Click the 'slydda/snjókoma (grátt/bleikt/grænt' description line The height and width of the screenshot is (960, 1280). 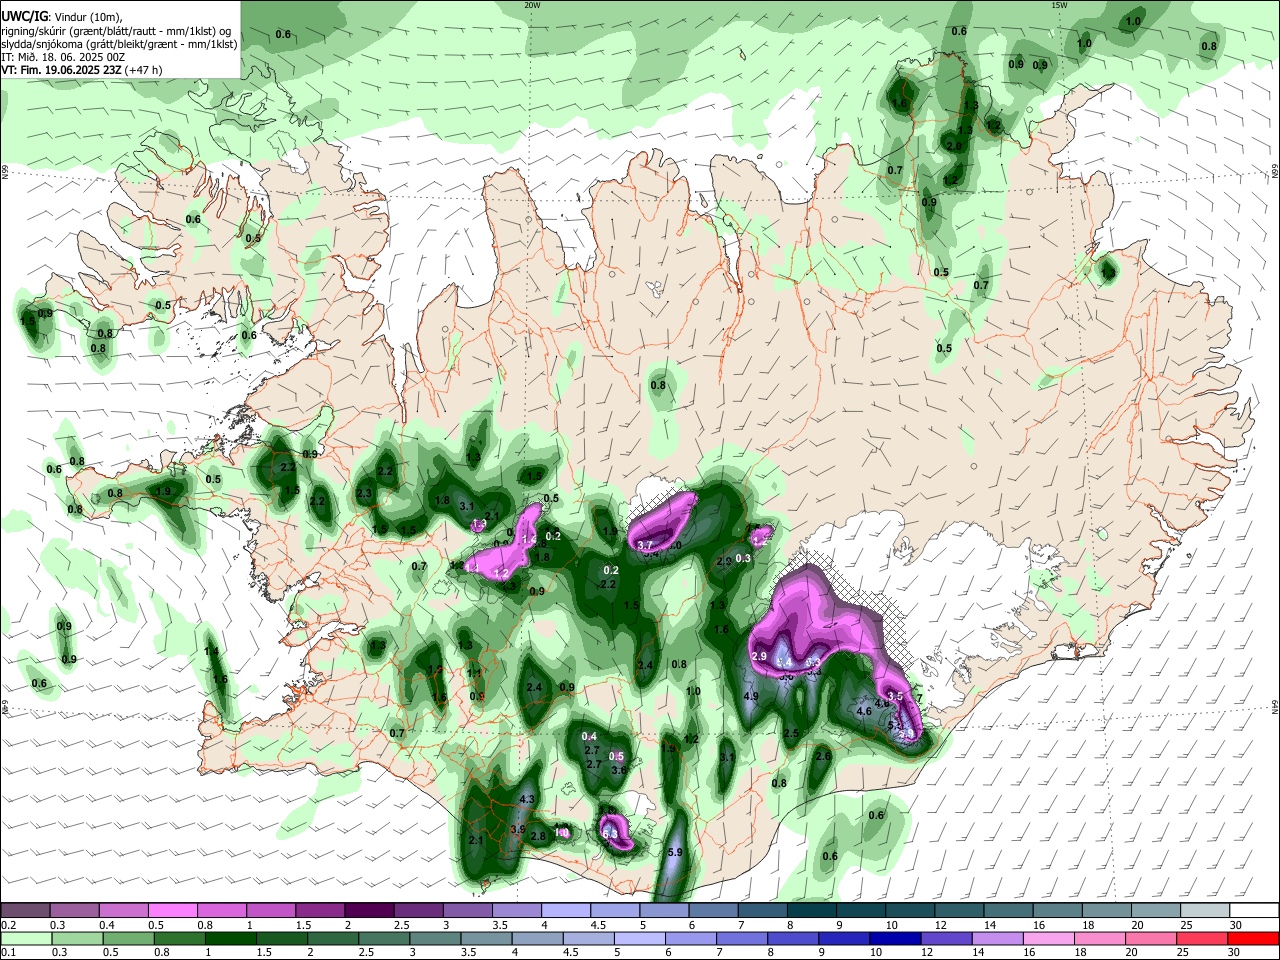(119, 44)
